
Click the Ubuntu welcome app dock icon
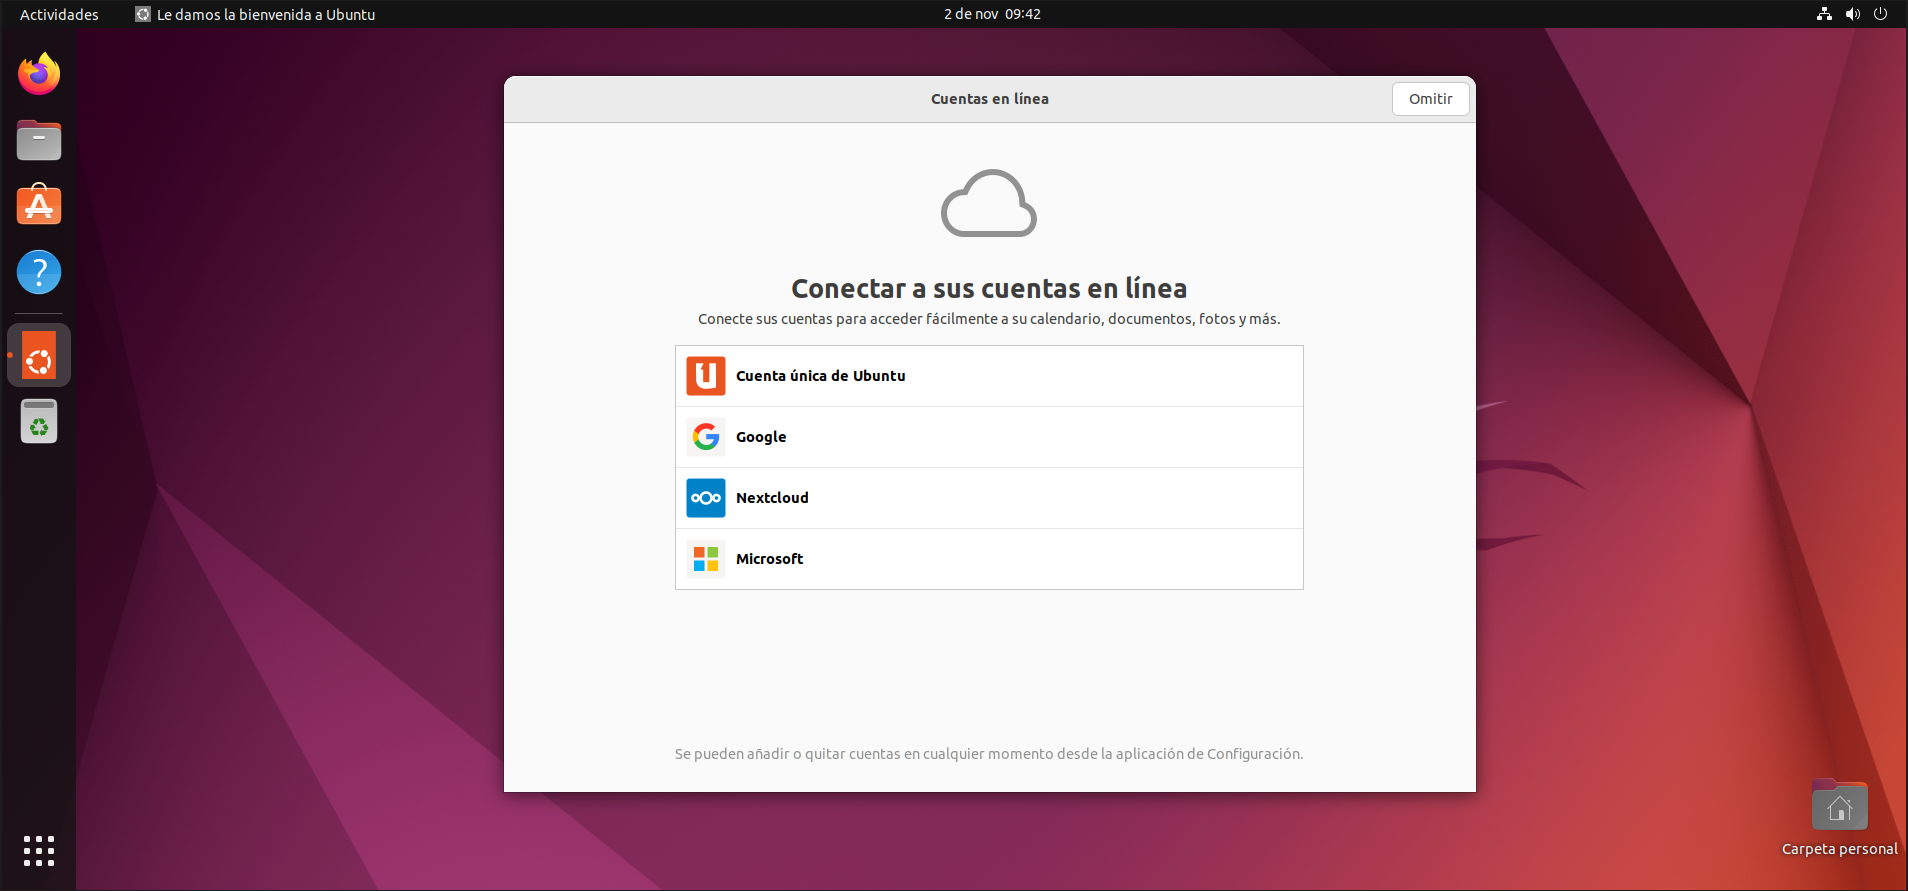(x=39, y=356)
